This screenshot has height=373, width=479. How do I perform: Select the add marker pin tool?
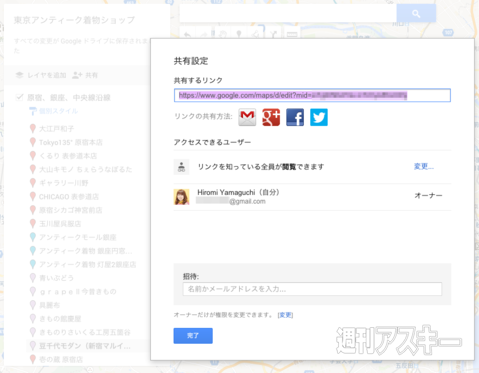239,34
